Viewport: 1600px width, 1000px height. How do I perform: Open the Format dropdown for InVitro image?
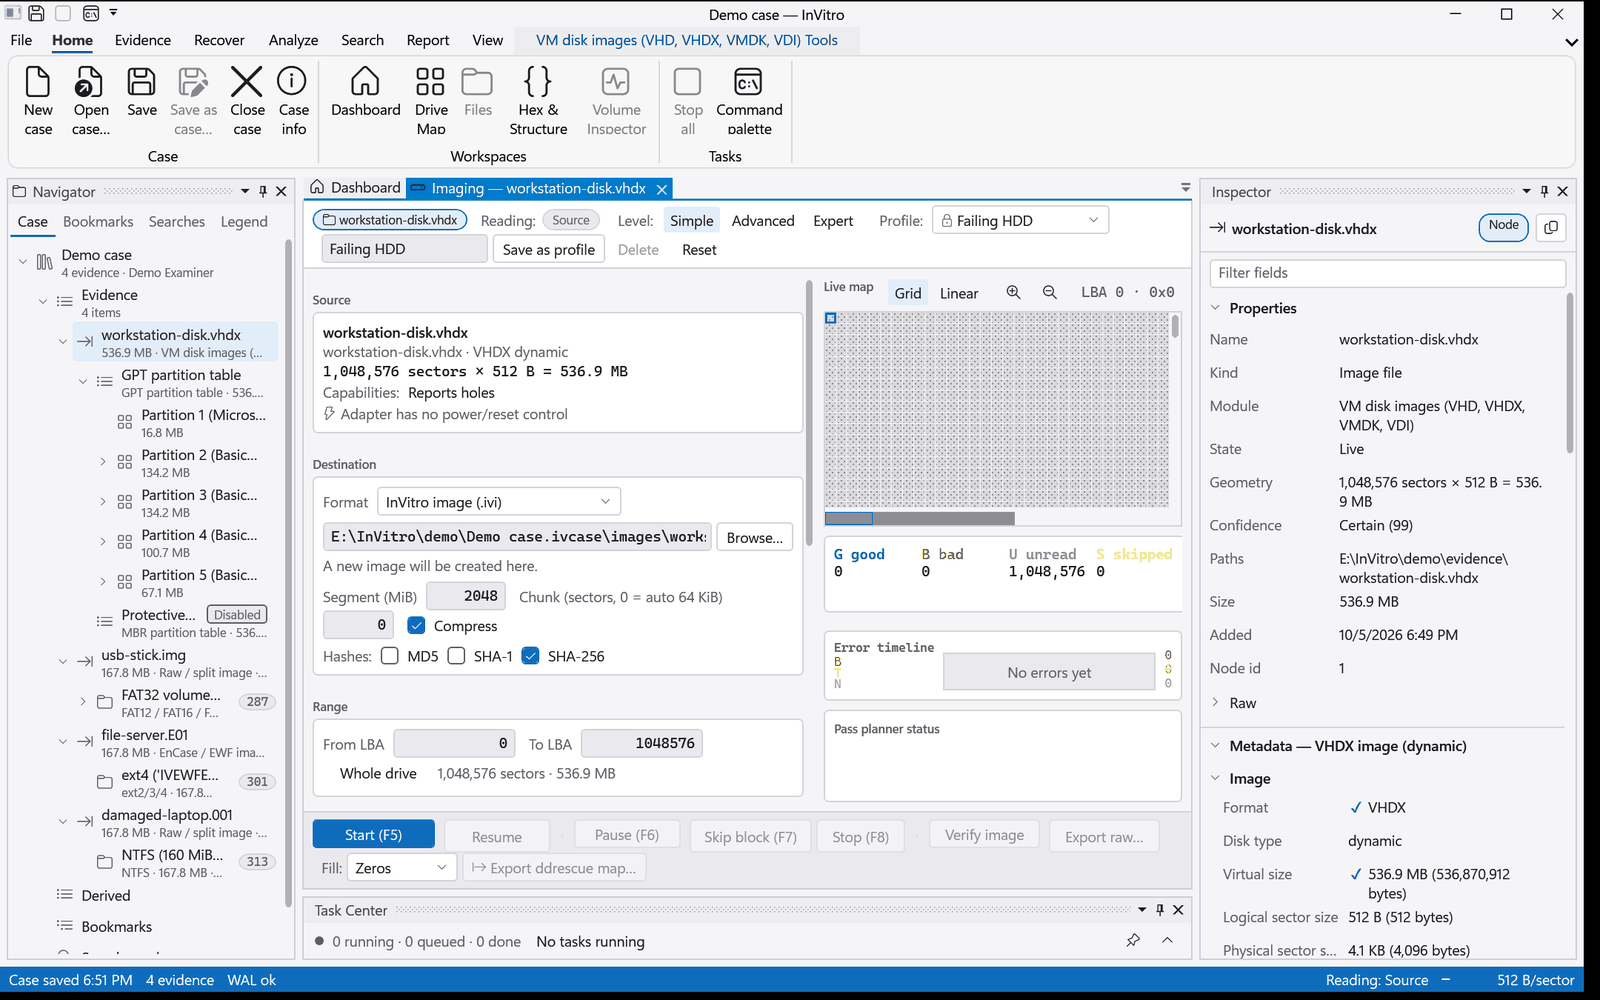[x=498, y=502]
